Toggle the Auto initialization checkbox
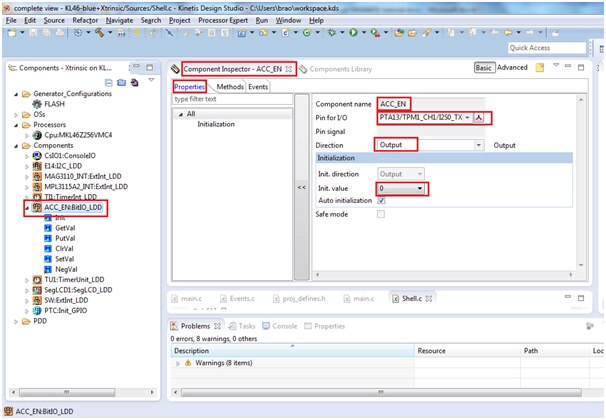606x420 pixels. [x=381, y=201]
